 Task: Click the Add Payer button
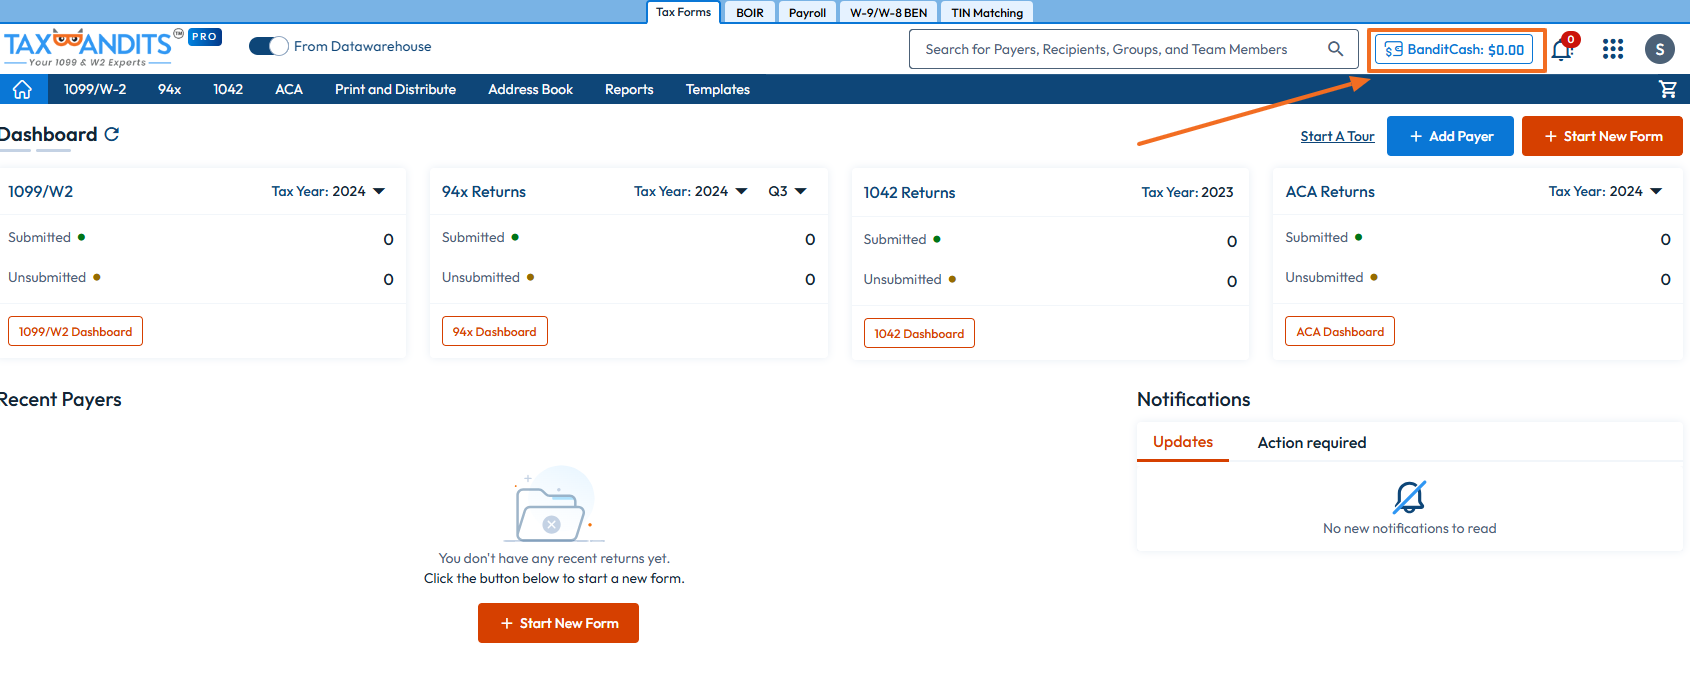coord(1450,136)
